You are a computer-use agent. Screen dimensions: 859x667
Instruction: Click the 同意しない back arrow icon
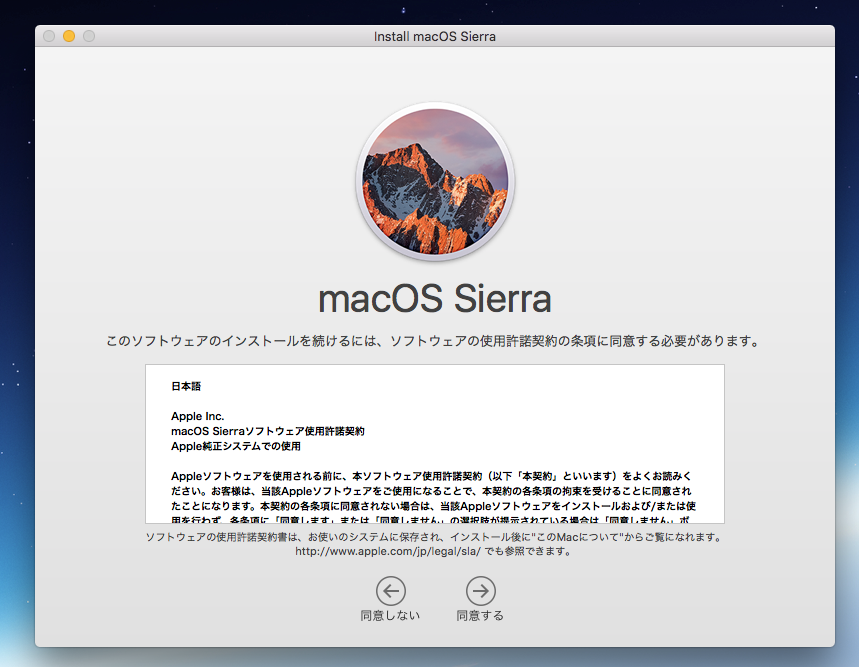[391, 591]
